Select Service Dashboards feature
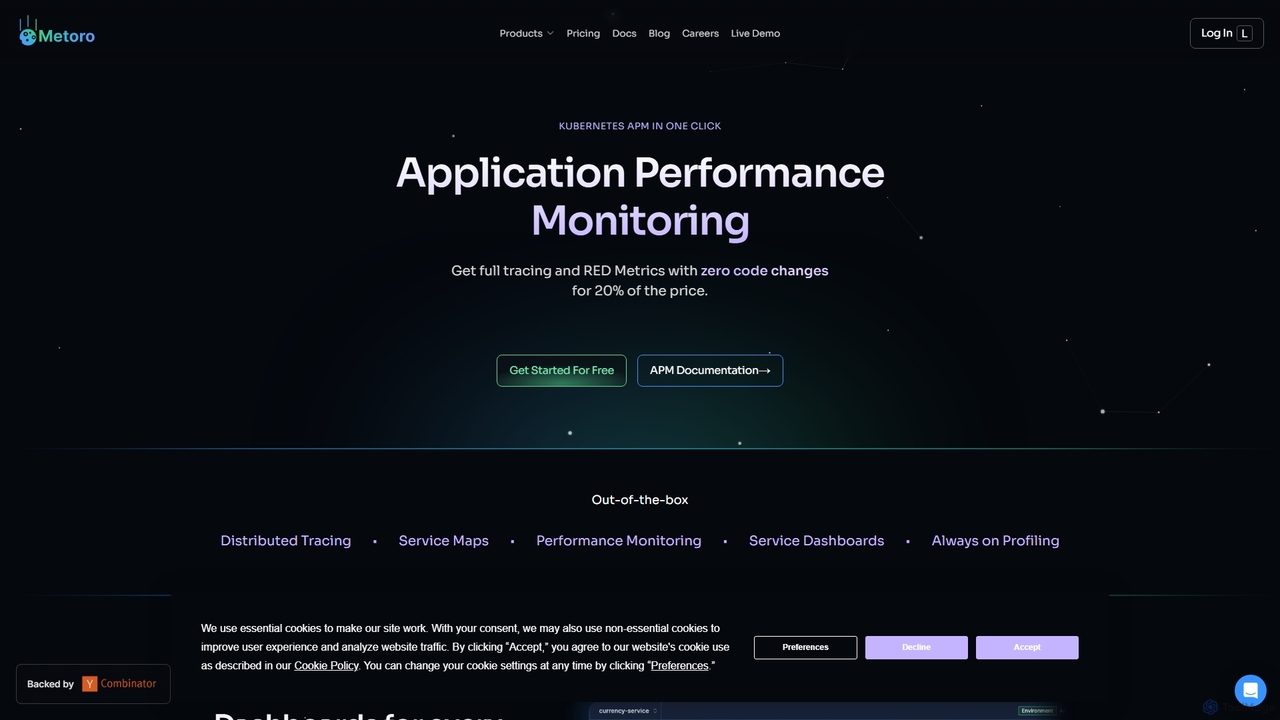Screen dimensions: 1280x720 (816, 540)
